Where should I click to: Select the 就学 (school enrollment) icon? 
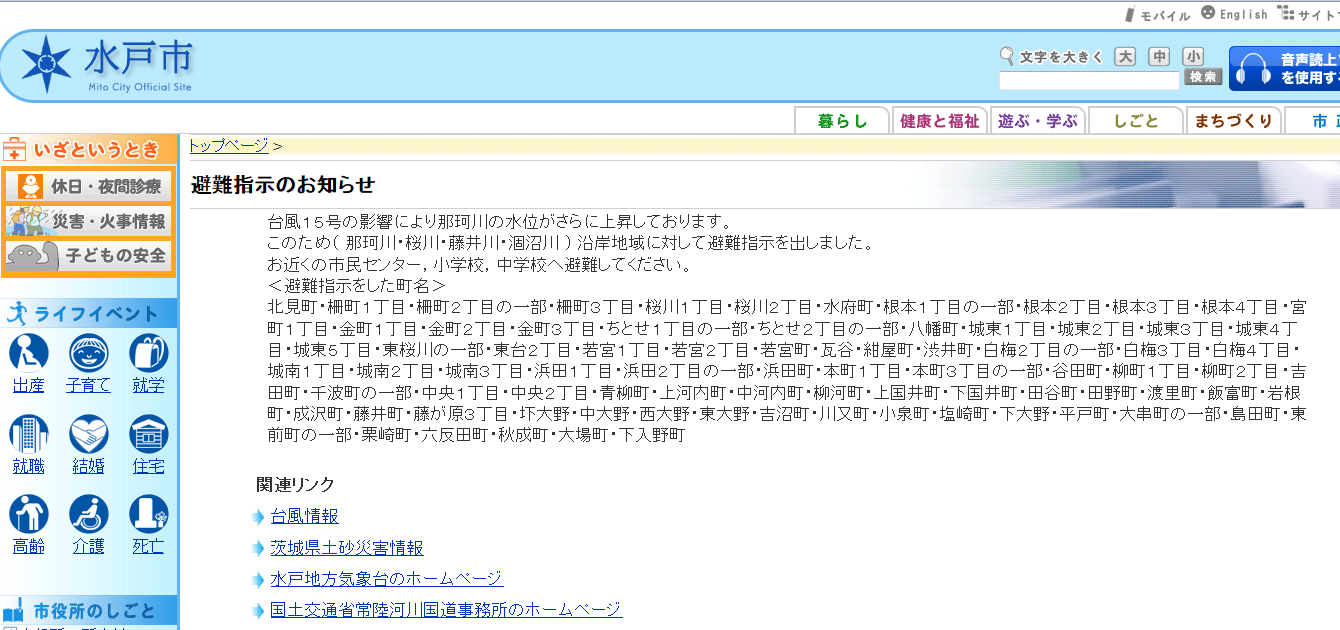(x=148, y=354)
